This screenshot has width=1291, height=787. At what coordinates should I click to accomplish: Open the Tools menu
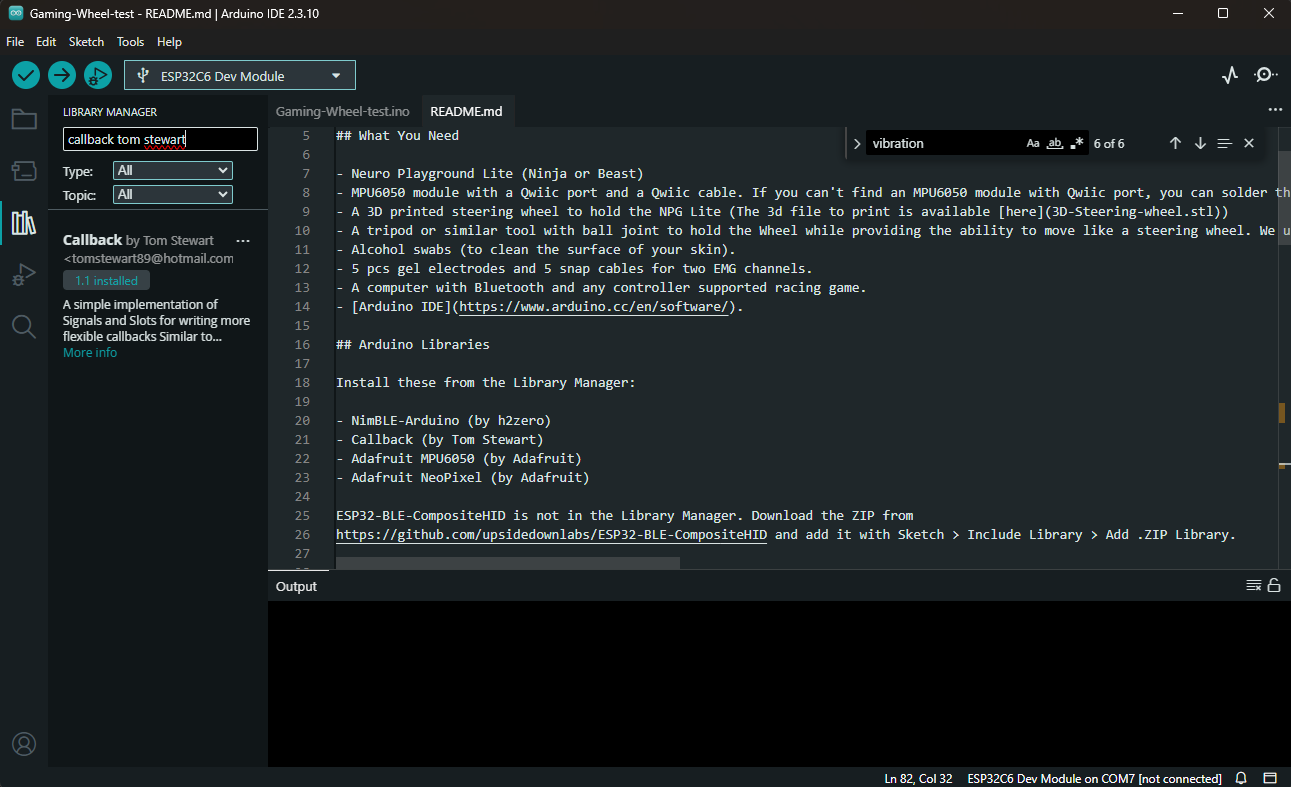(x=130, y=42)
